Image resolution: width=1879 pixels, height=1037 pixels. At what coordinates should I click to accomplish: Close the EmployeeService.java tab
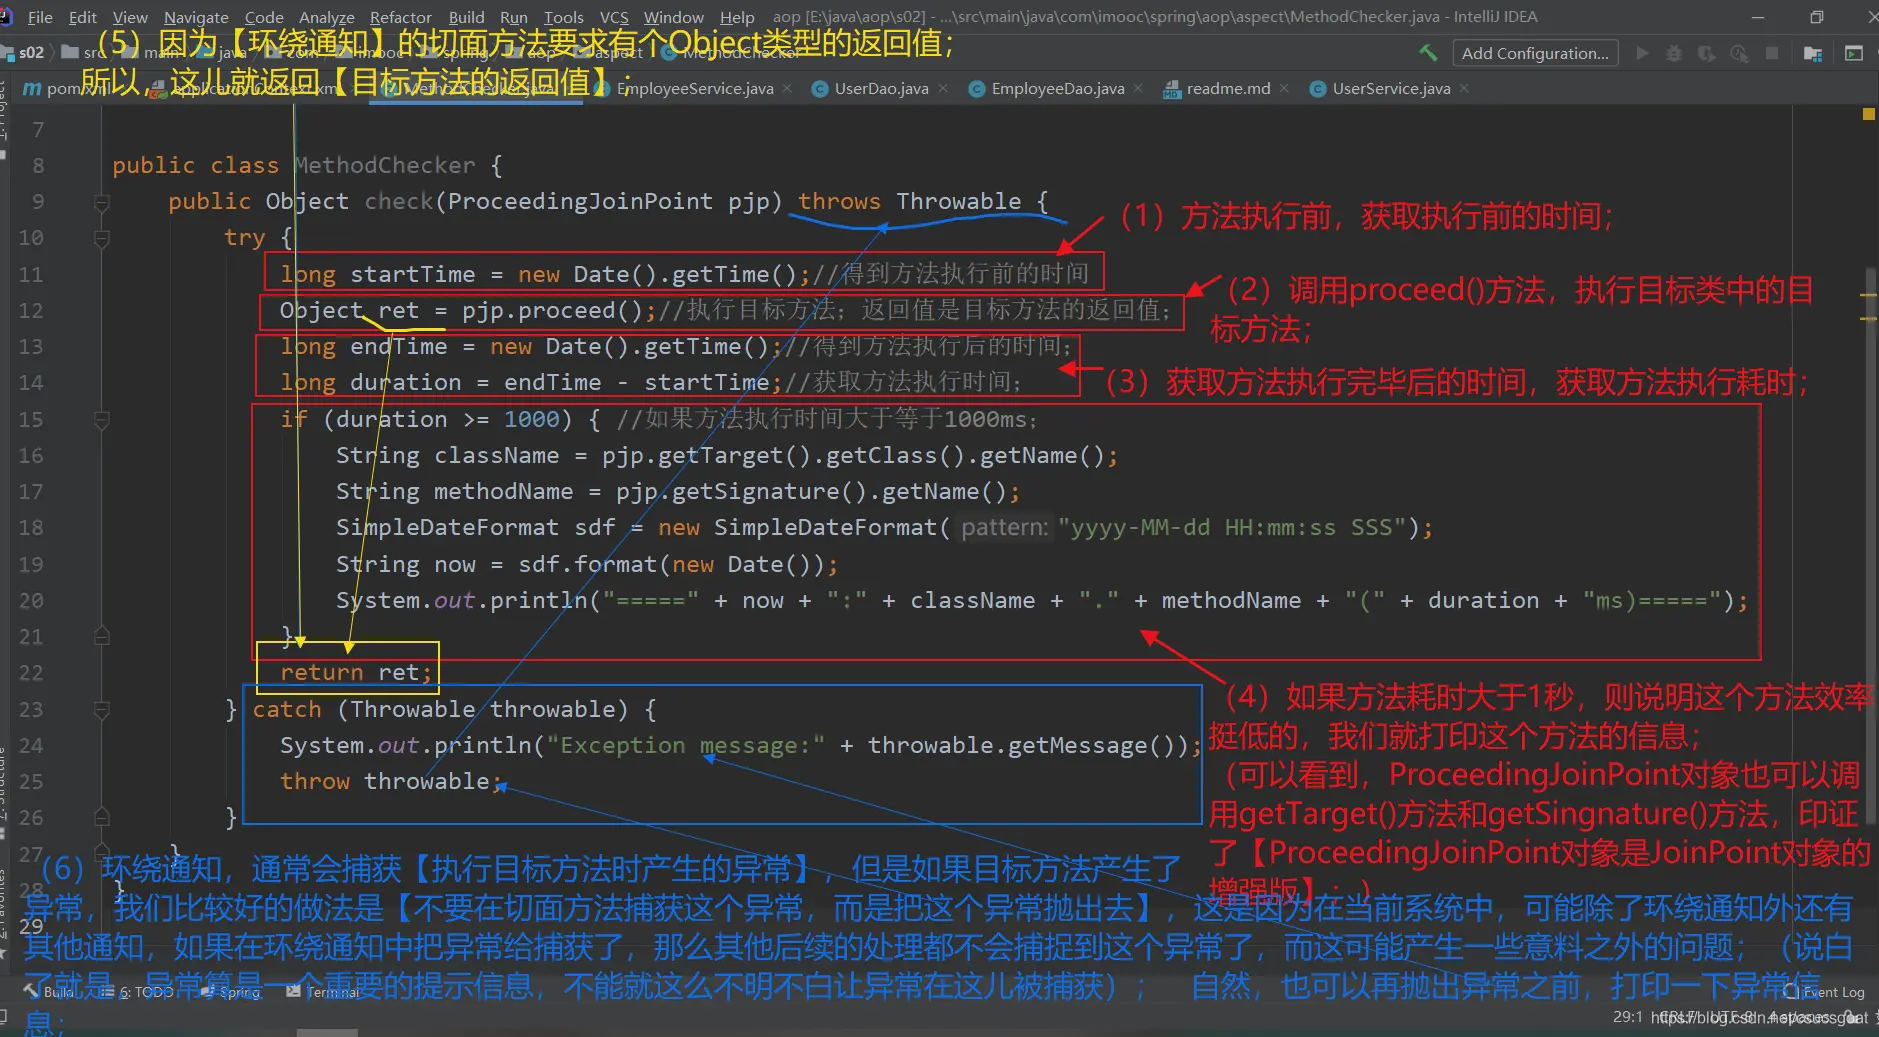(788, 88)
